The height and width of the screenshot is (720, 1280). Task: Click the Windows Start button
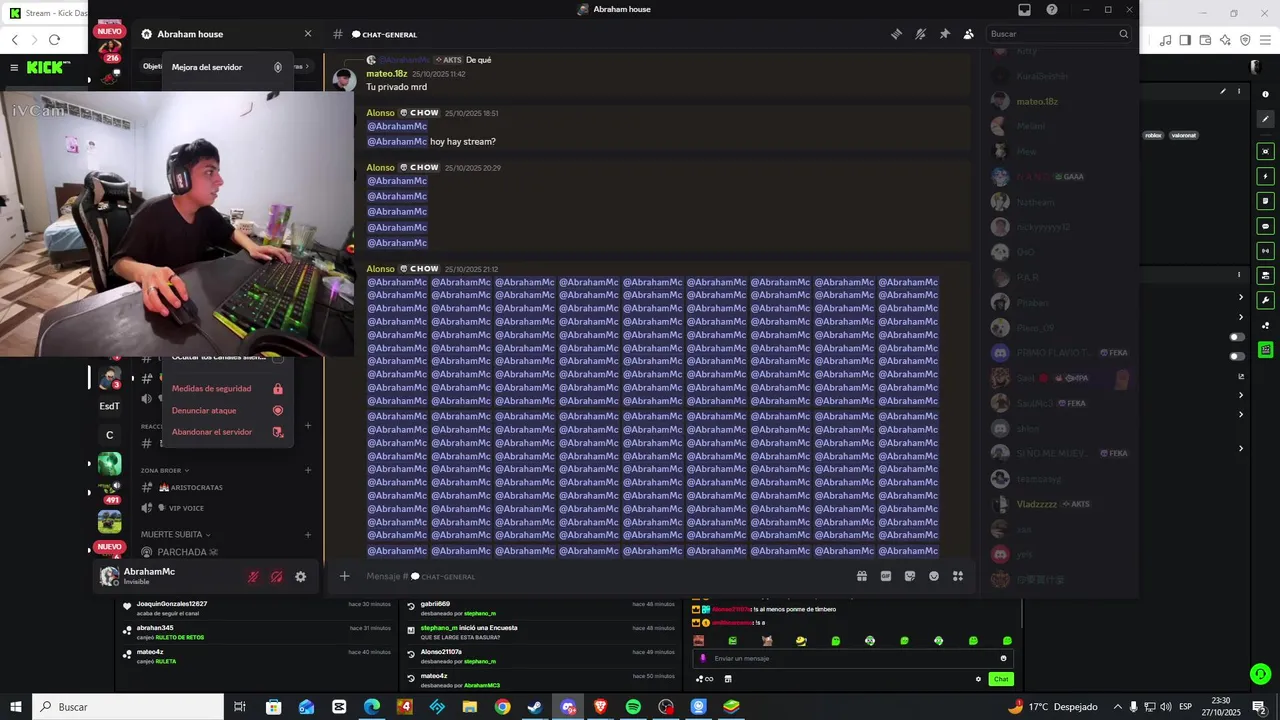[x=16, y=707]
